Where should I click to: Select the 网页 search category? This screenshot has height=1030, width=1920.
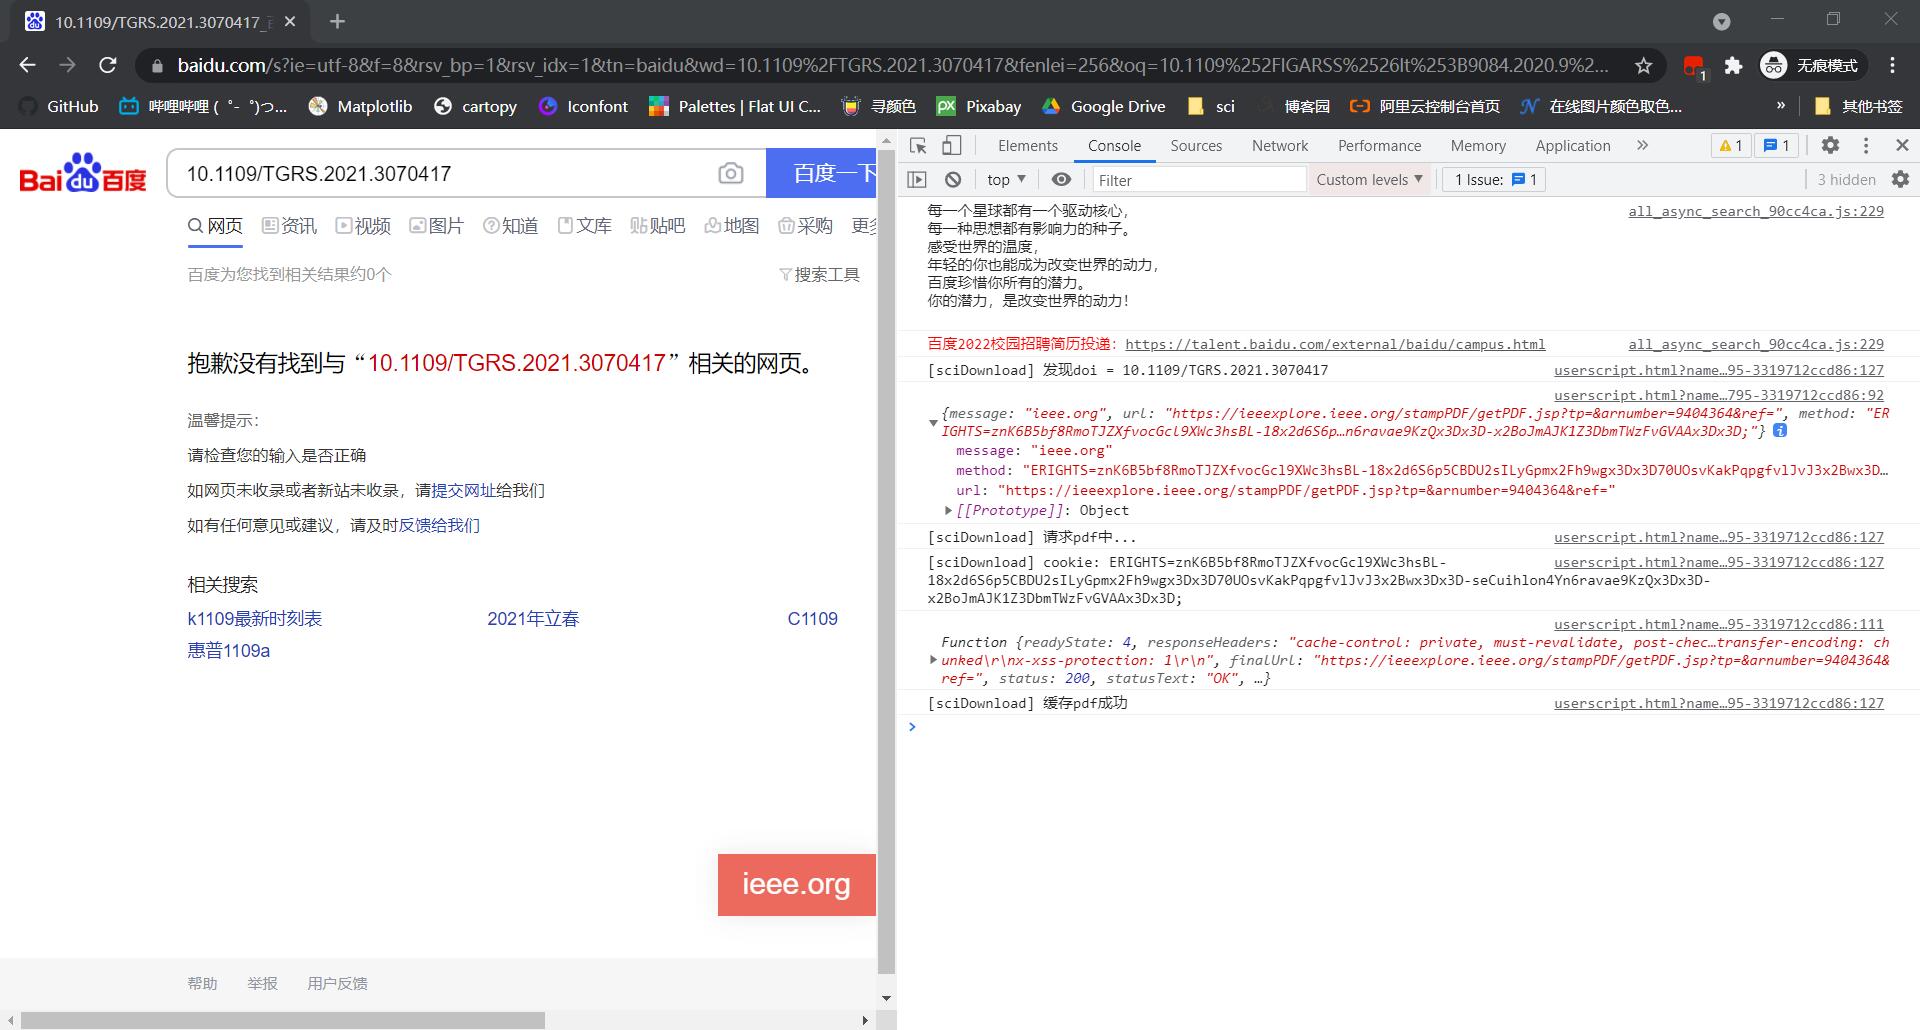click(x=215, y=226)
